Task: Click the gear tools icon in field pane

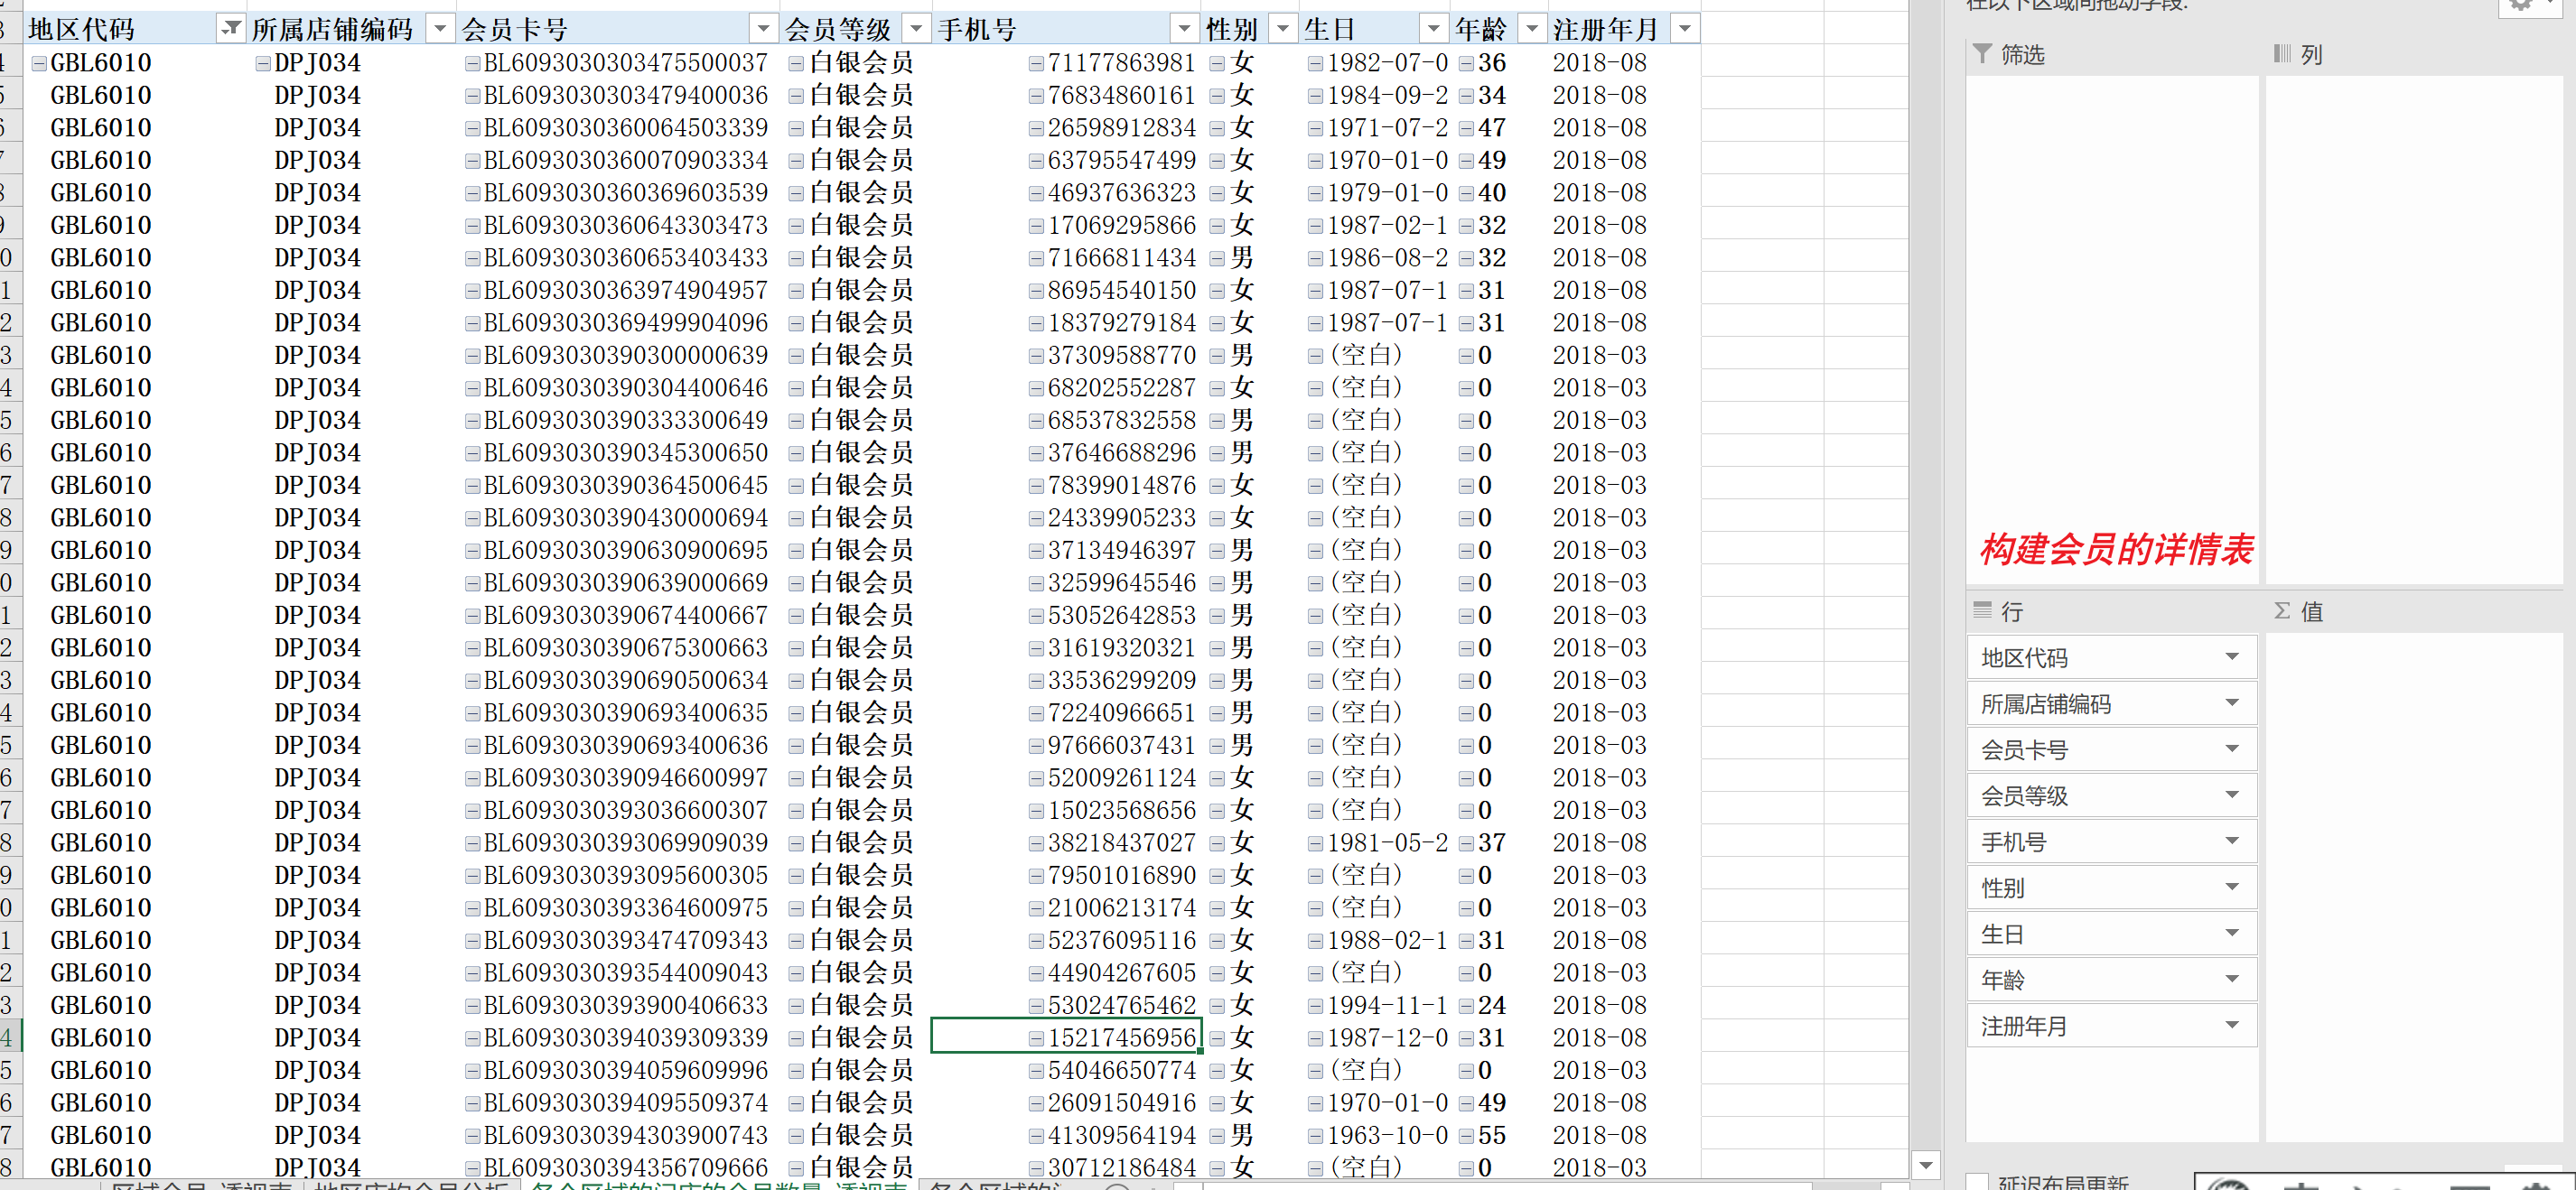Action: click(x=2521, y=5)
